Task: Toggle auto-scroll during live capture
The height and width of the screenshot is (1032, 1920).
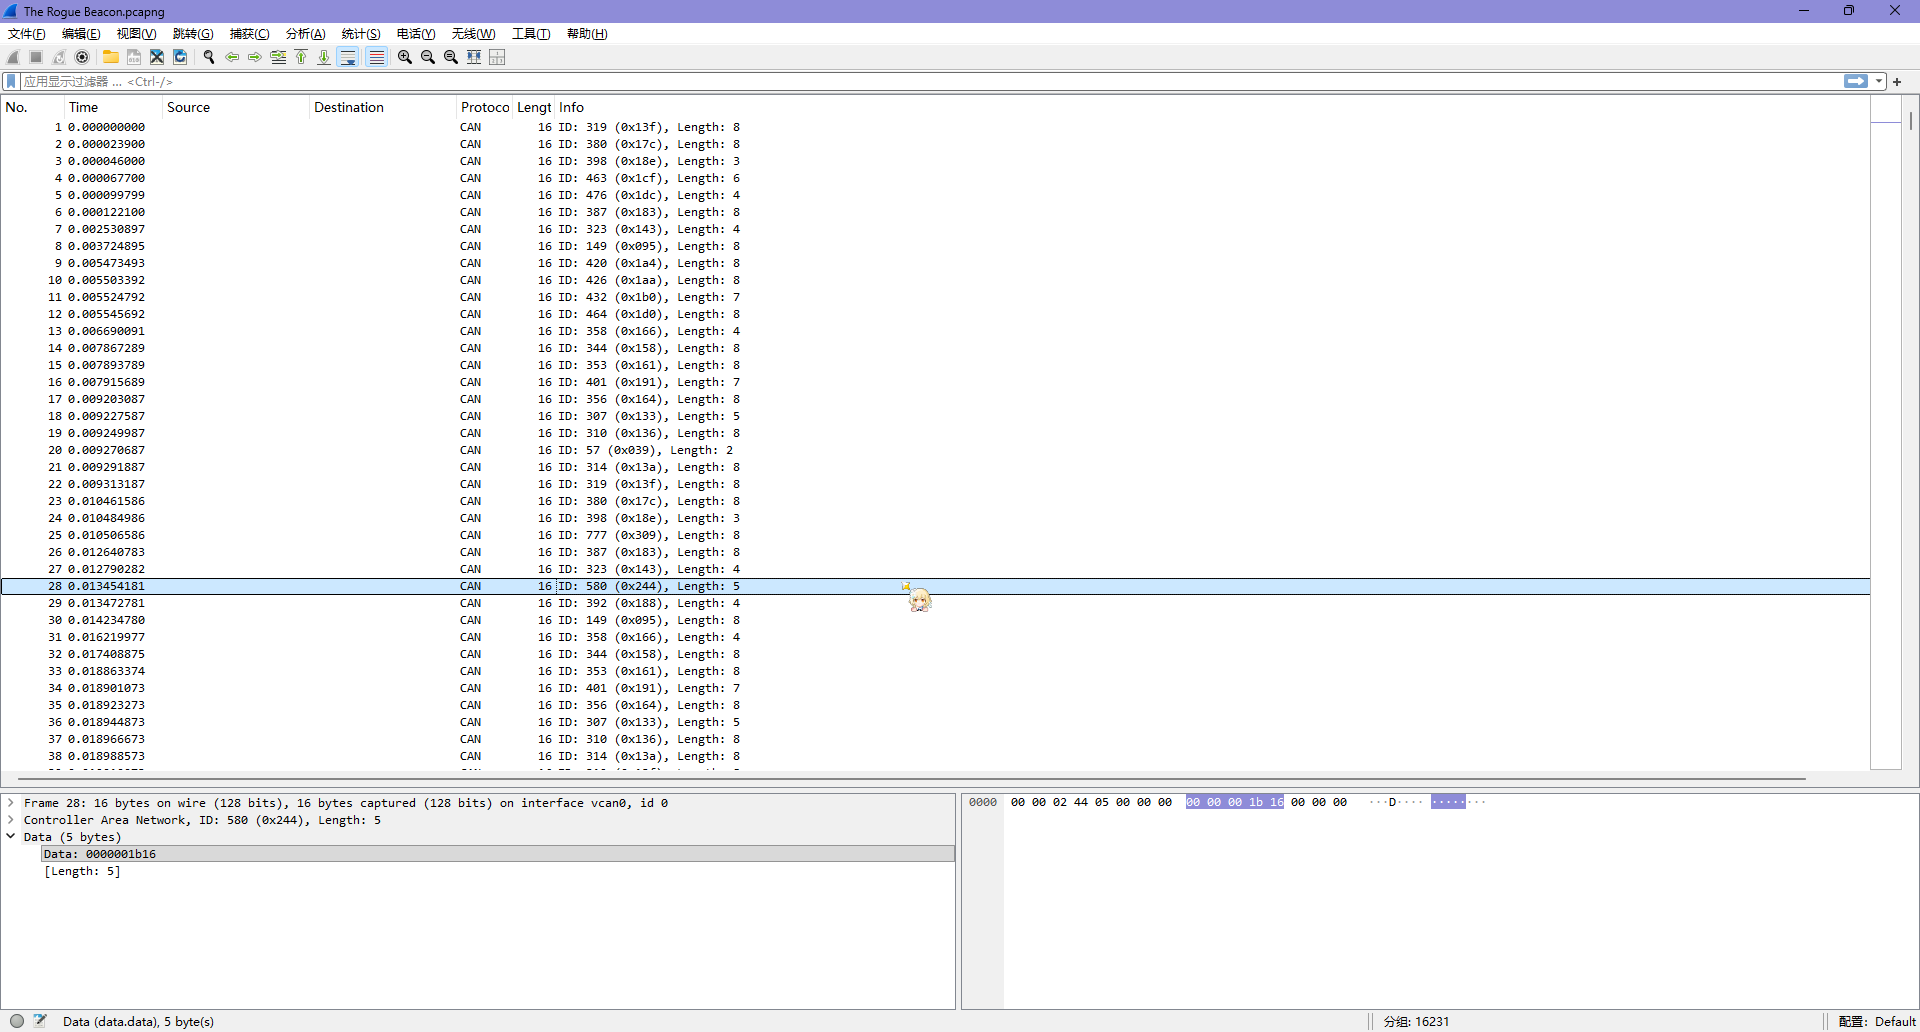Action: pos(348,57)
